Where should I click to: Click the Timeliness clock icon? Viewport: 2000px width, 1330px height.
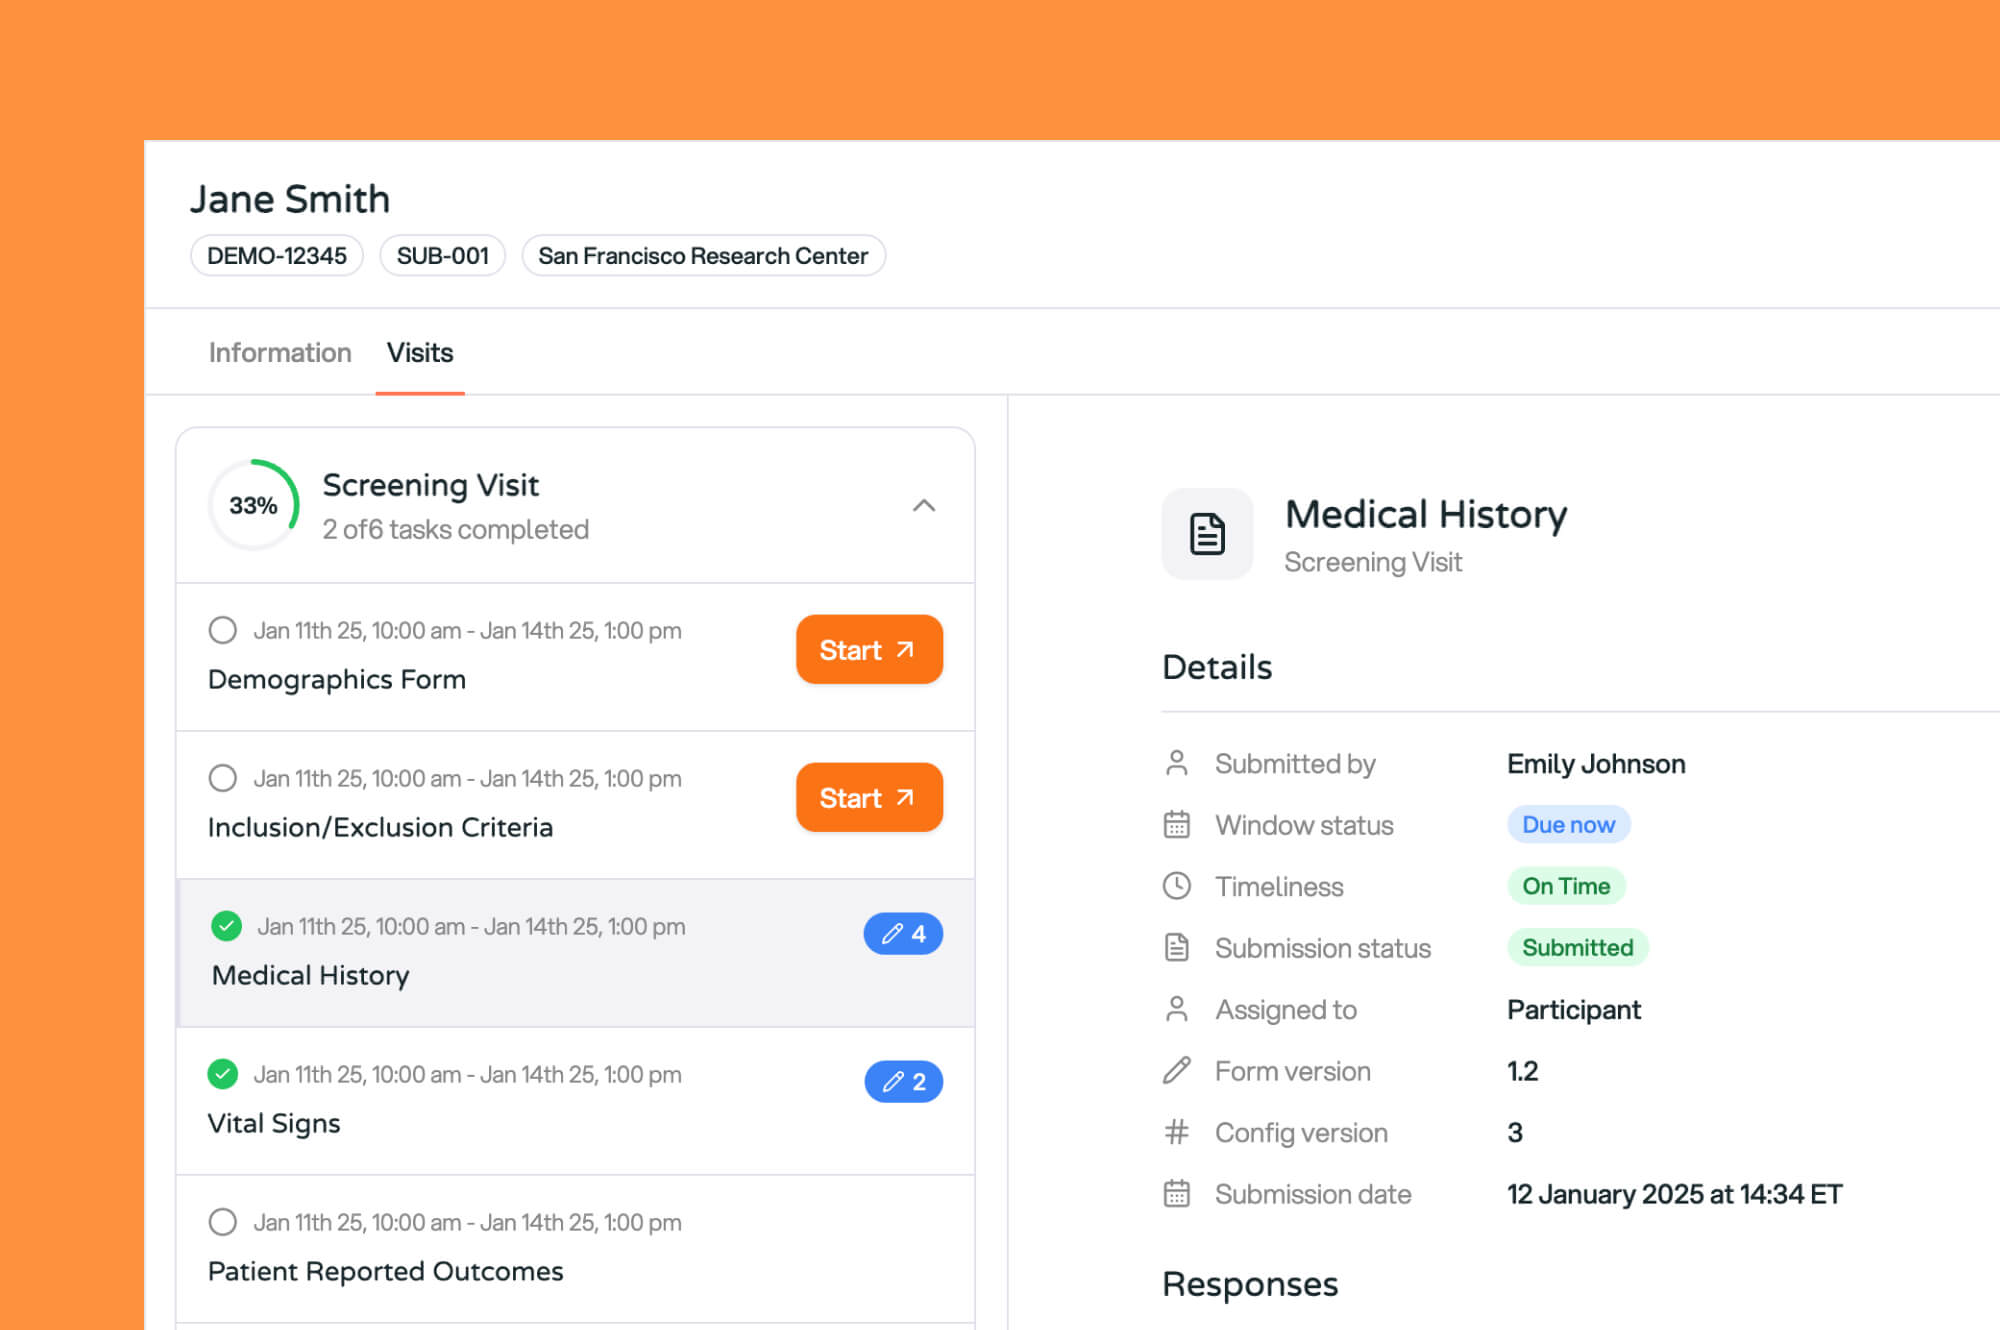click(1177, 886)
